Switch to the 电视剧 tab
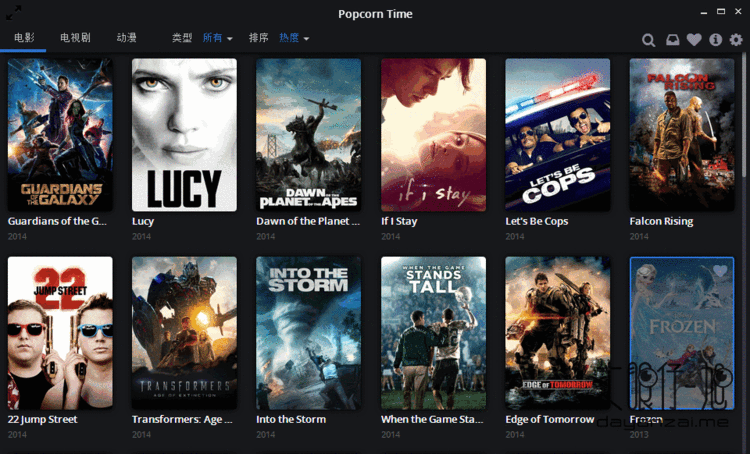This screenshot has height=454, width=750. 75,37
